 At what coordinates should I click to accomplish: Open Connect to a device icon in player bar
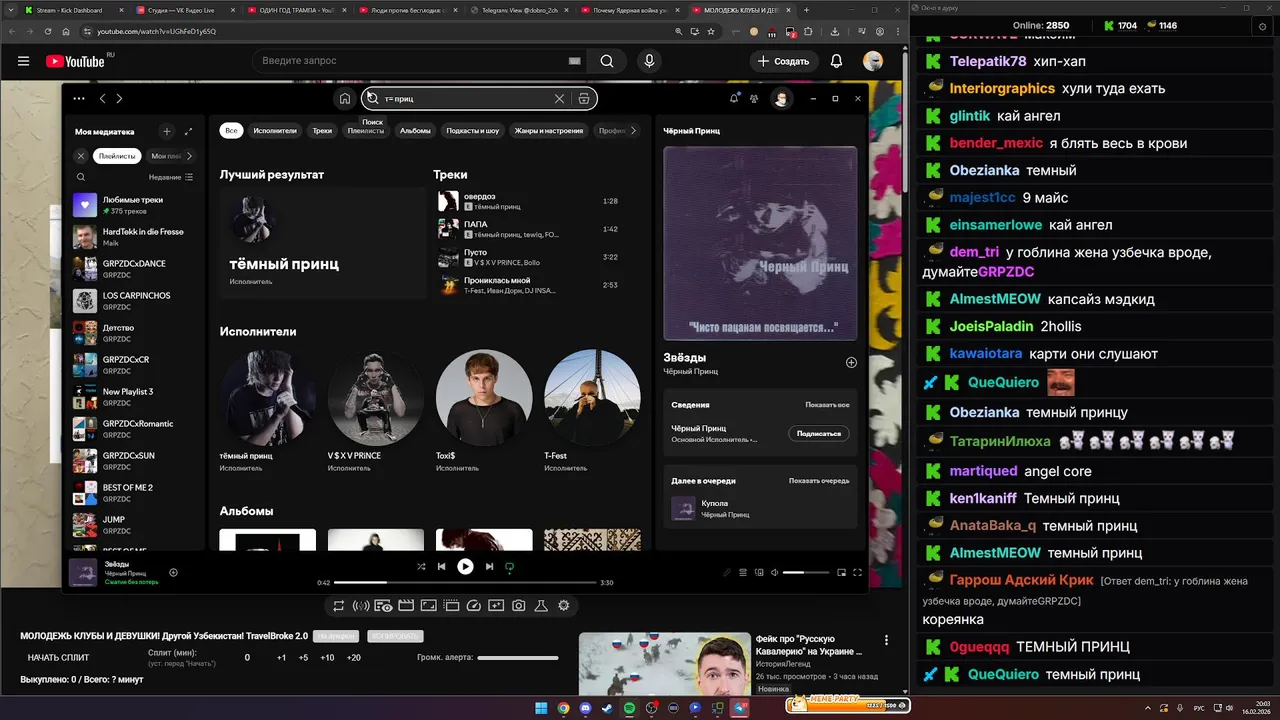click(x=759, y=572)
